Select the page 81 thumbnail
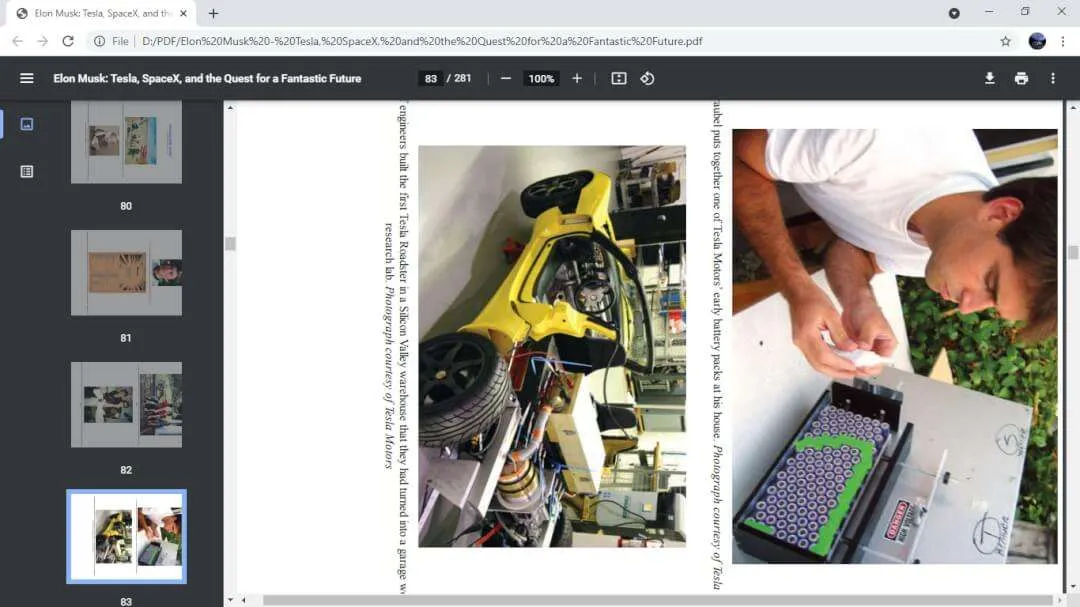 pyautogui.click(x=126, y=273)
